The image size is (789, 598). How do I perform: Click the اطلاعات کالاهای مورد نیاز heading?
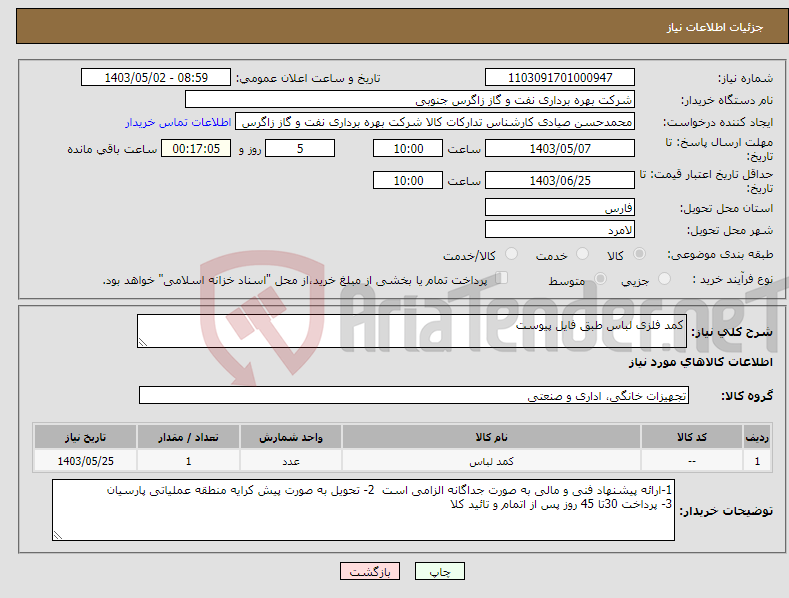(x=700, y=362)
